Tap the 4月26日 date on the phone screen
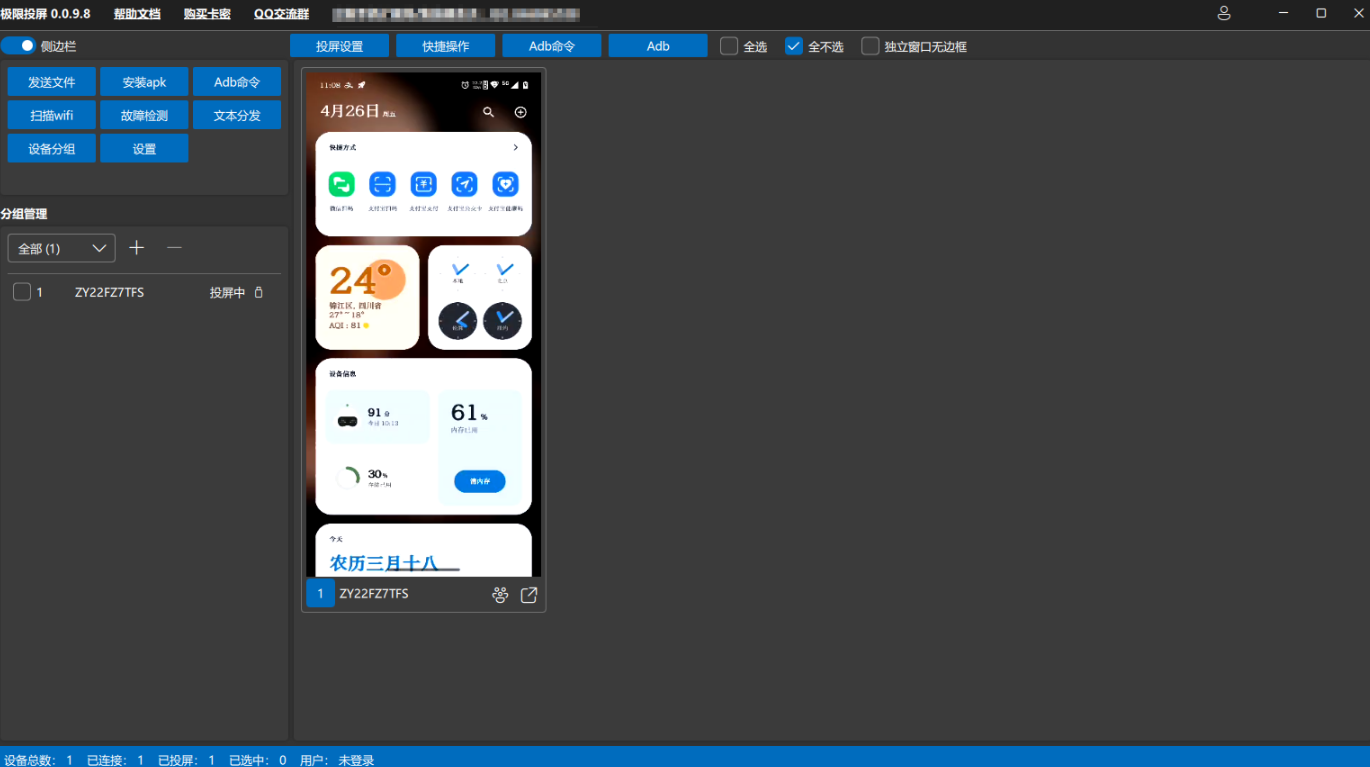Screen dimensions: 1370x767 tap(349, 111)
